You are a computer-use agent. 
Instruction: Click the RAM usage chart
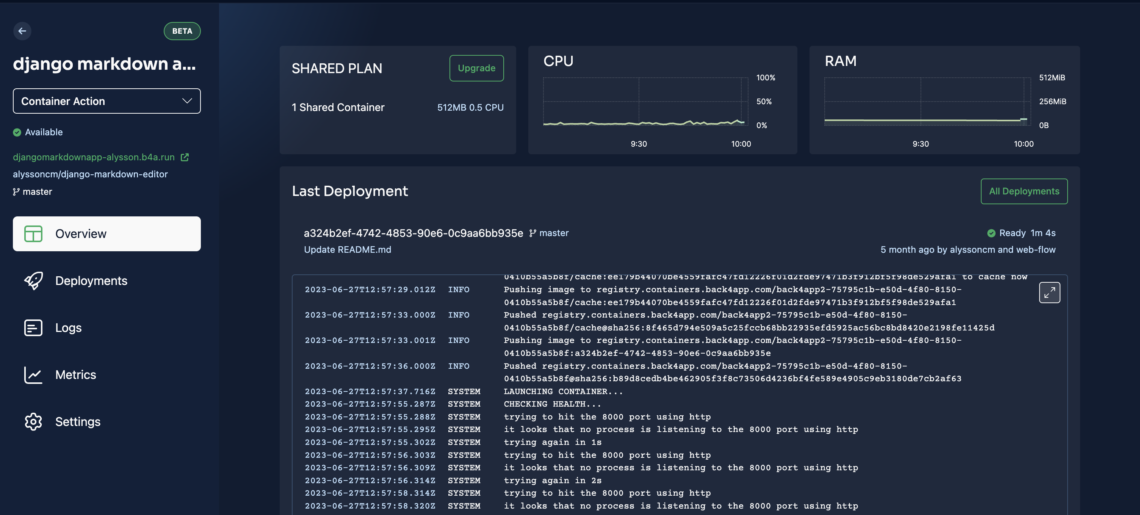926,101
